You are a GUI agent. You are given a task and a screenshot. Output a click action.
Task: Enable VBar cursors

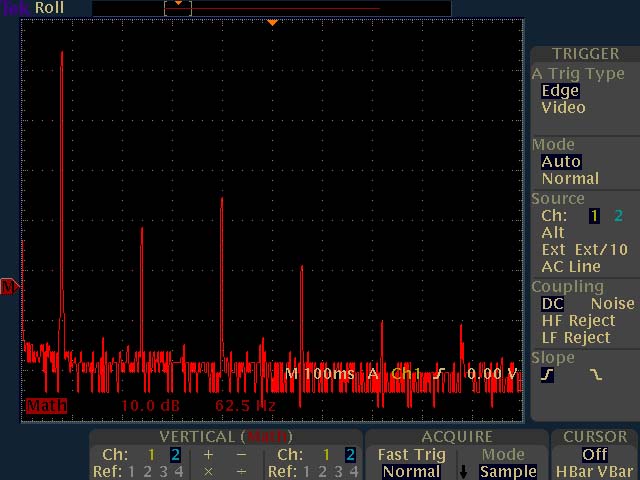point(615,471)
